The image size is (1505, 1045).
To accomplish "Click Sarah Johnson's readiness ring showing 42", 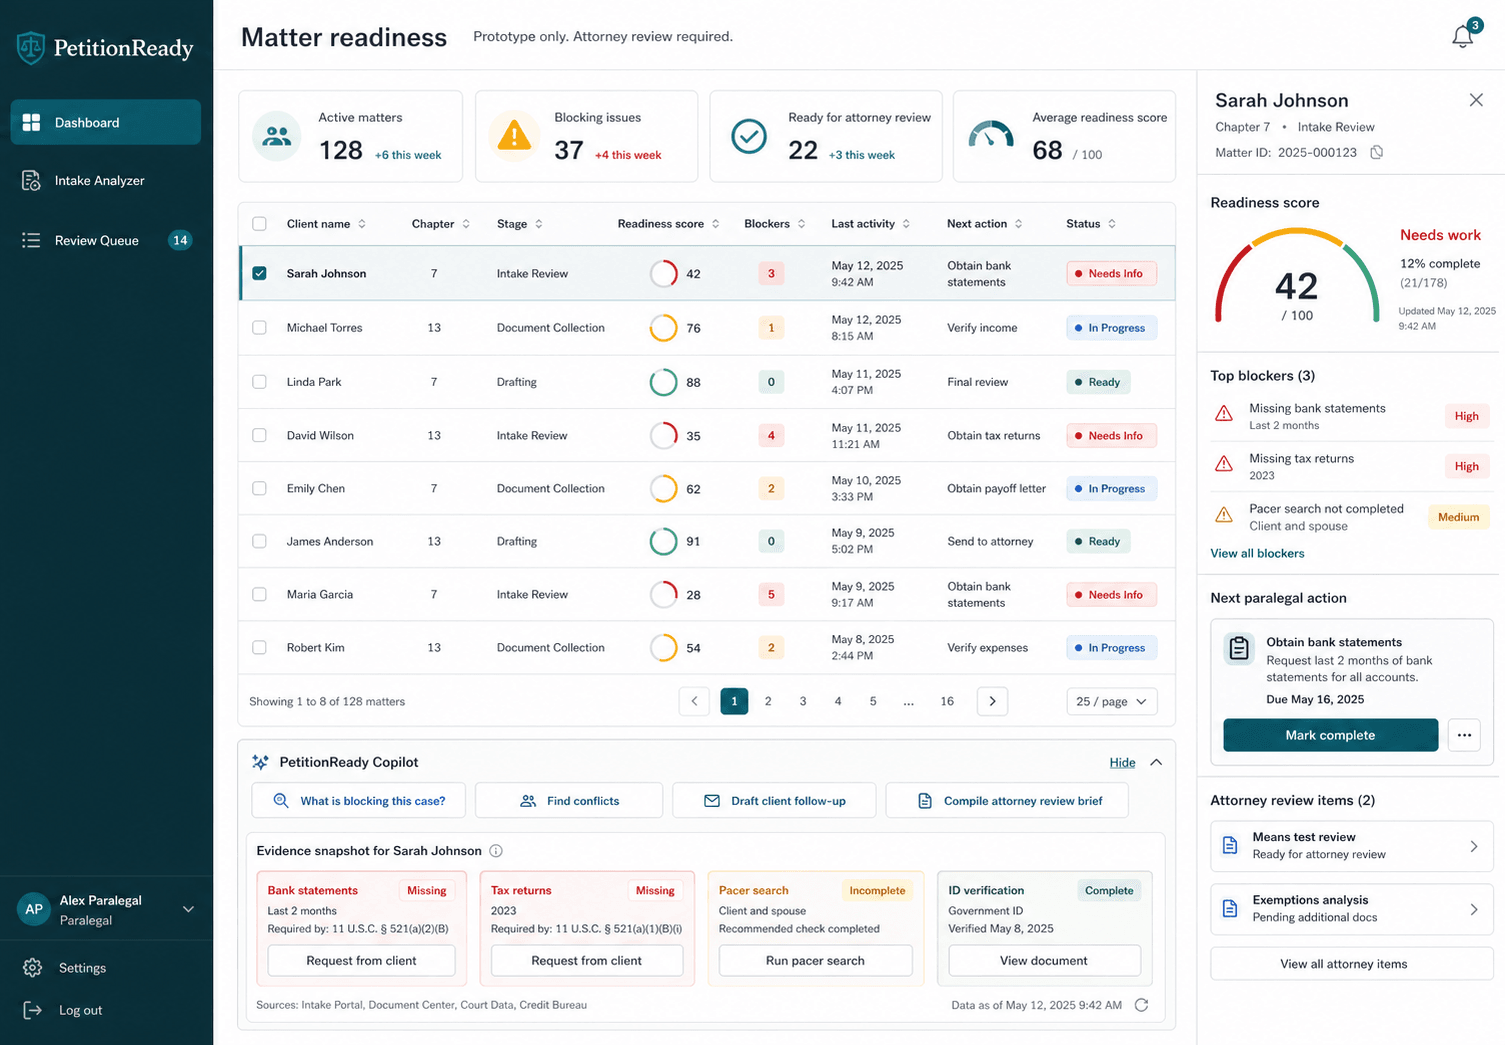I will (663, 273).
